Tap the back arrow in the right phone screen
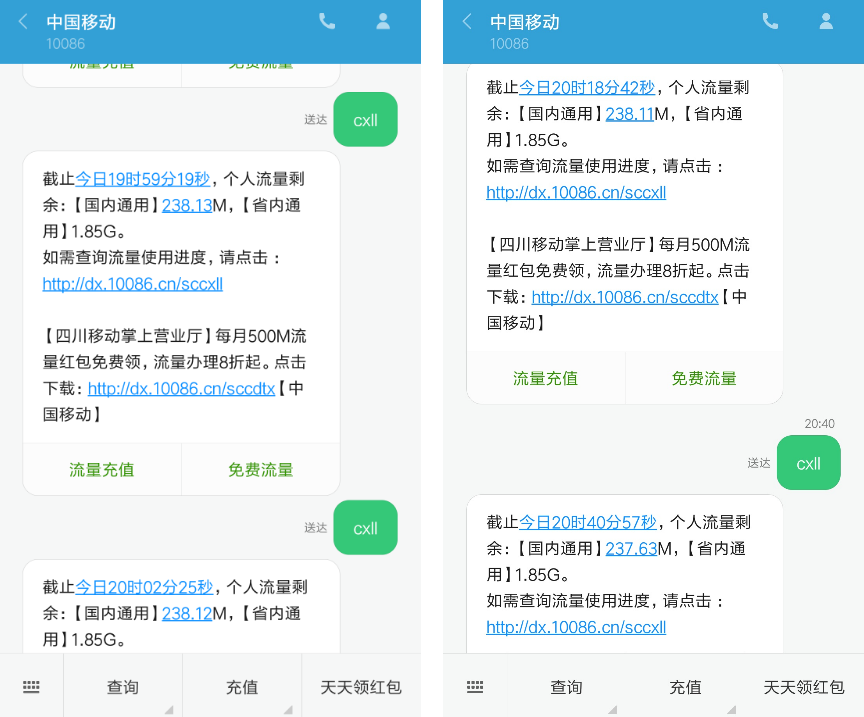 (x=467, y=21)
